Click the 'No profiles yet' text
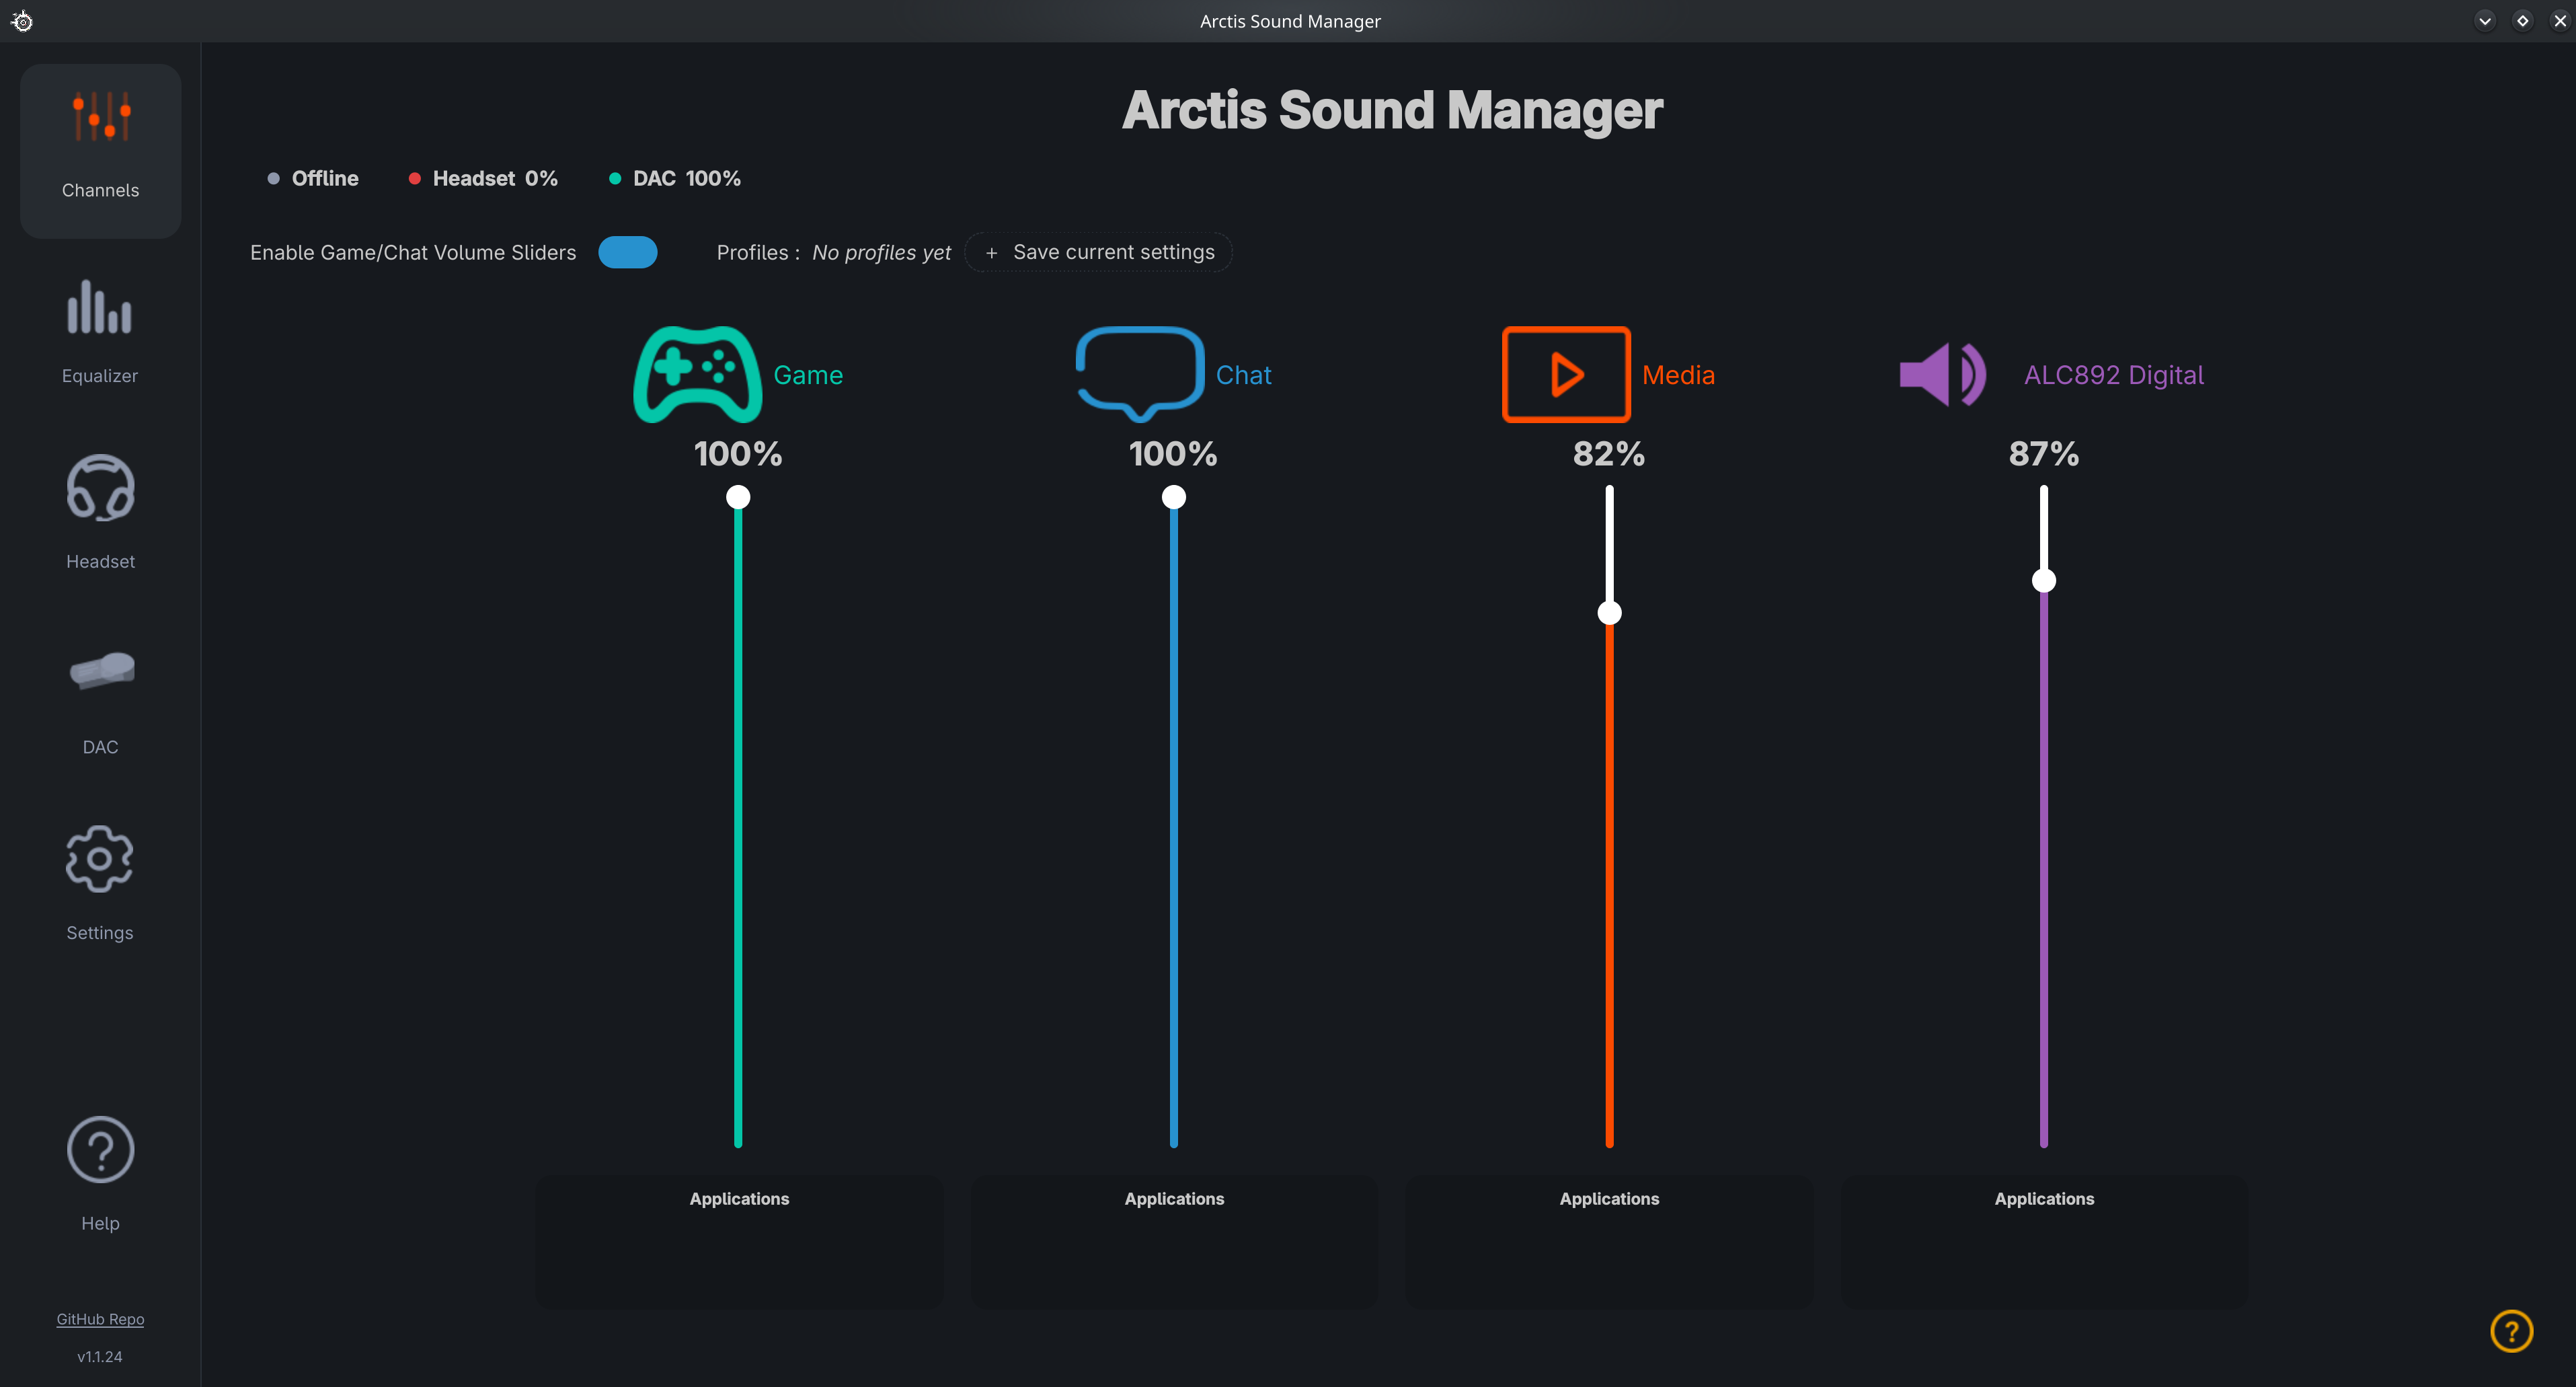Screen dimensions: 2576x1387 881,253
